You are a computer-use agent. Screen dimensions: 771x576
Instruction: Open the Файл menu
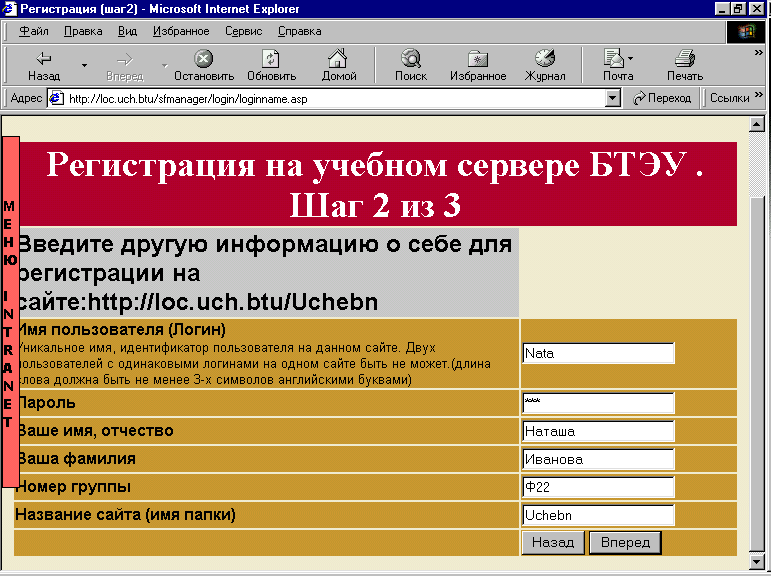pyautogui.click(x=33, y=31)
